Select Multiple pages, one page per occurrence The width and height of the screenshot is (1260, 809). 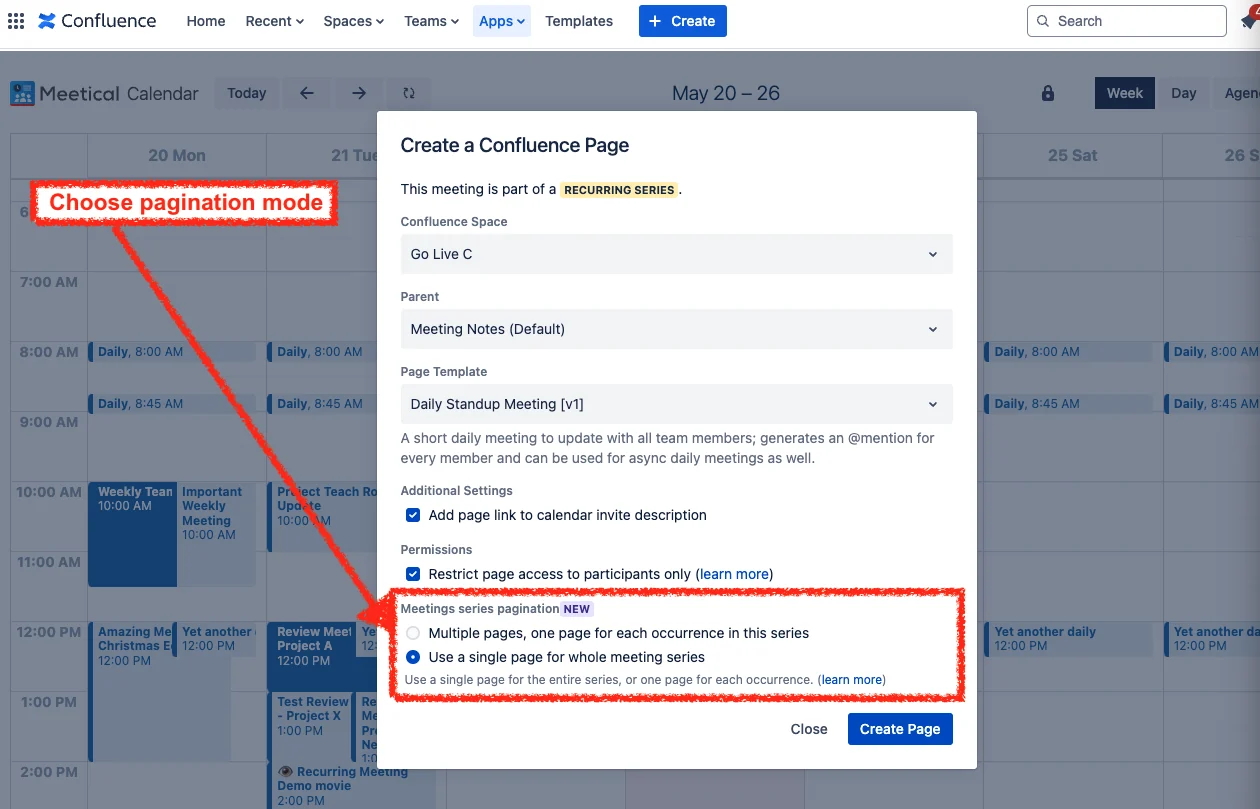(413, 633)
